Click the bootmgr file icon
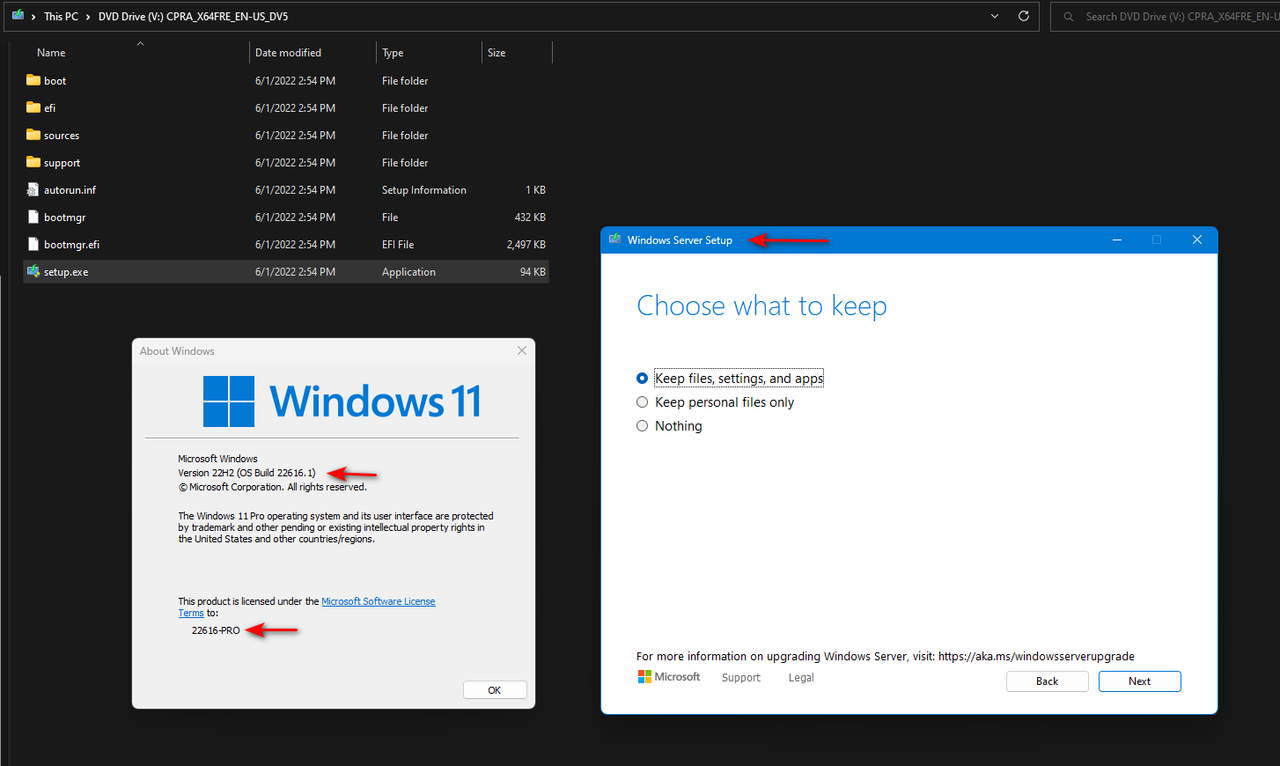 [x=33, y=217]
